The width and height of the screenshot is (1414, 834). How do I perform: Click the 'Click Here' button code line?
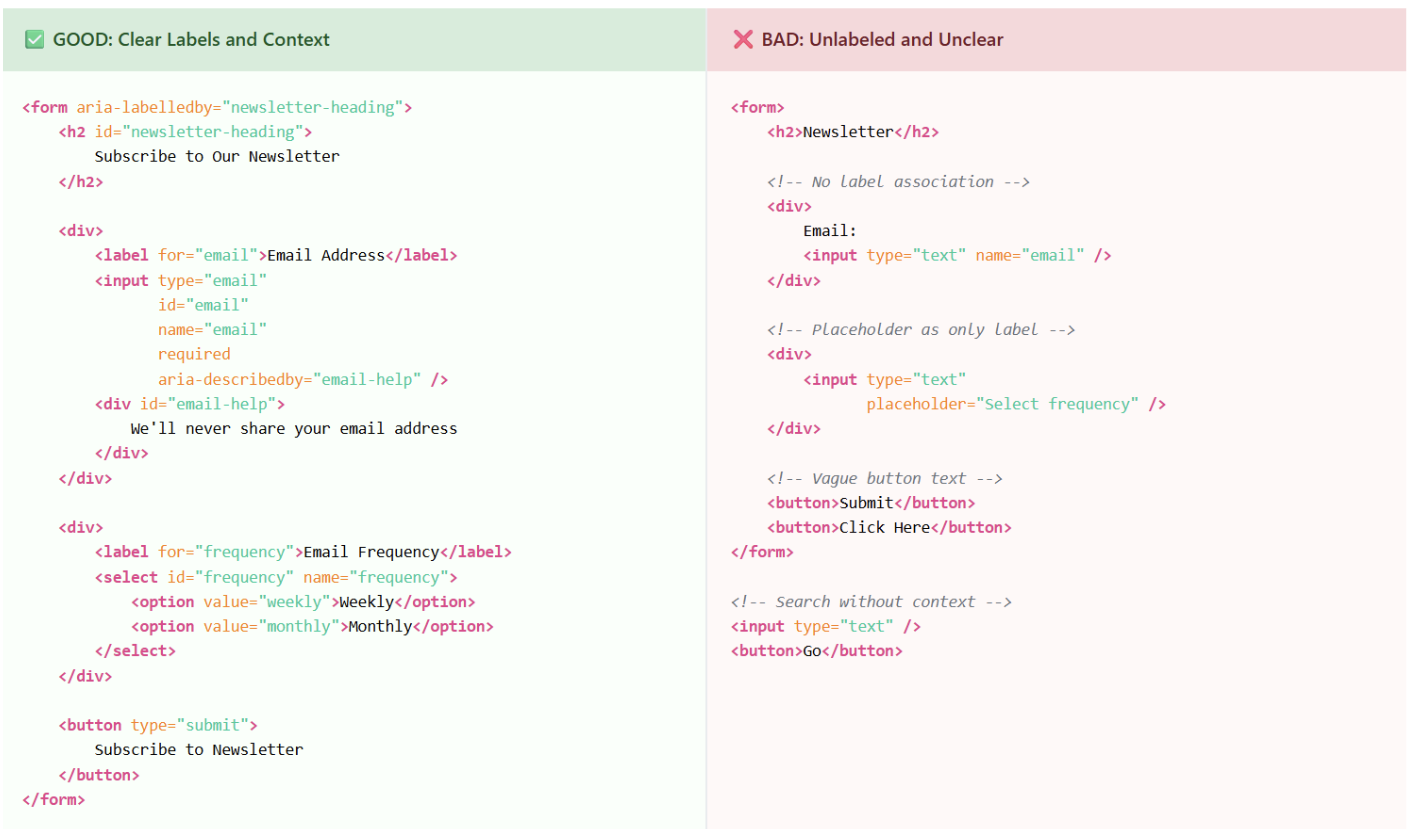coord(889,527)
